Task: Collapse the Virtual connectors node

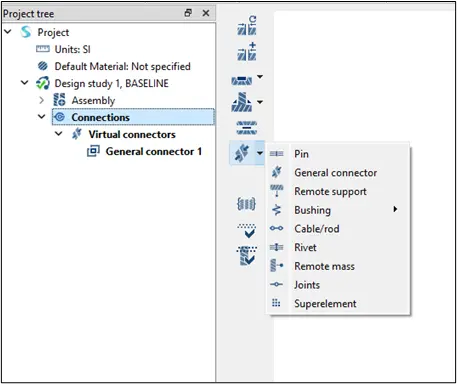Action: click(x=59, y=134)
